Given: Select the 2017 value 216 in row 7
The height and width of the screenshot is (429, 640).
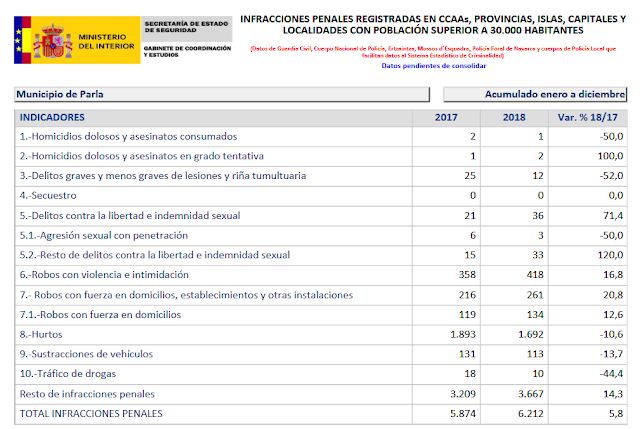Looking at the screenshot, I should (467, 295).
